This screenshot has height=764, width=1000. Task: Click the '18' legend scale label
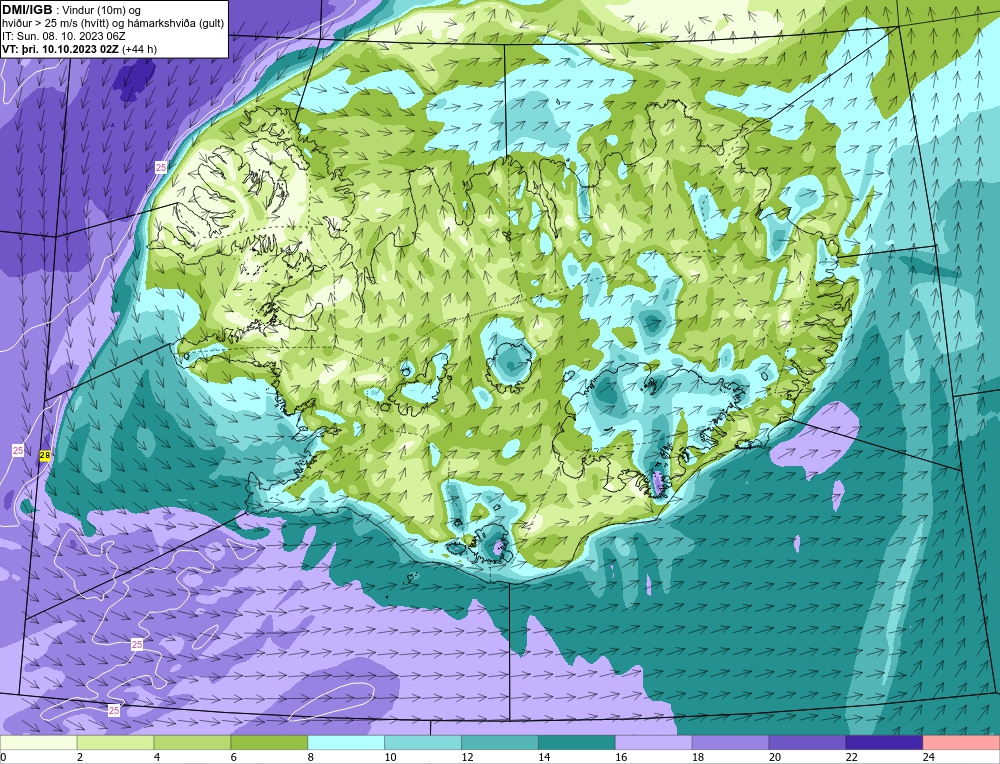(x=698, y=757)
